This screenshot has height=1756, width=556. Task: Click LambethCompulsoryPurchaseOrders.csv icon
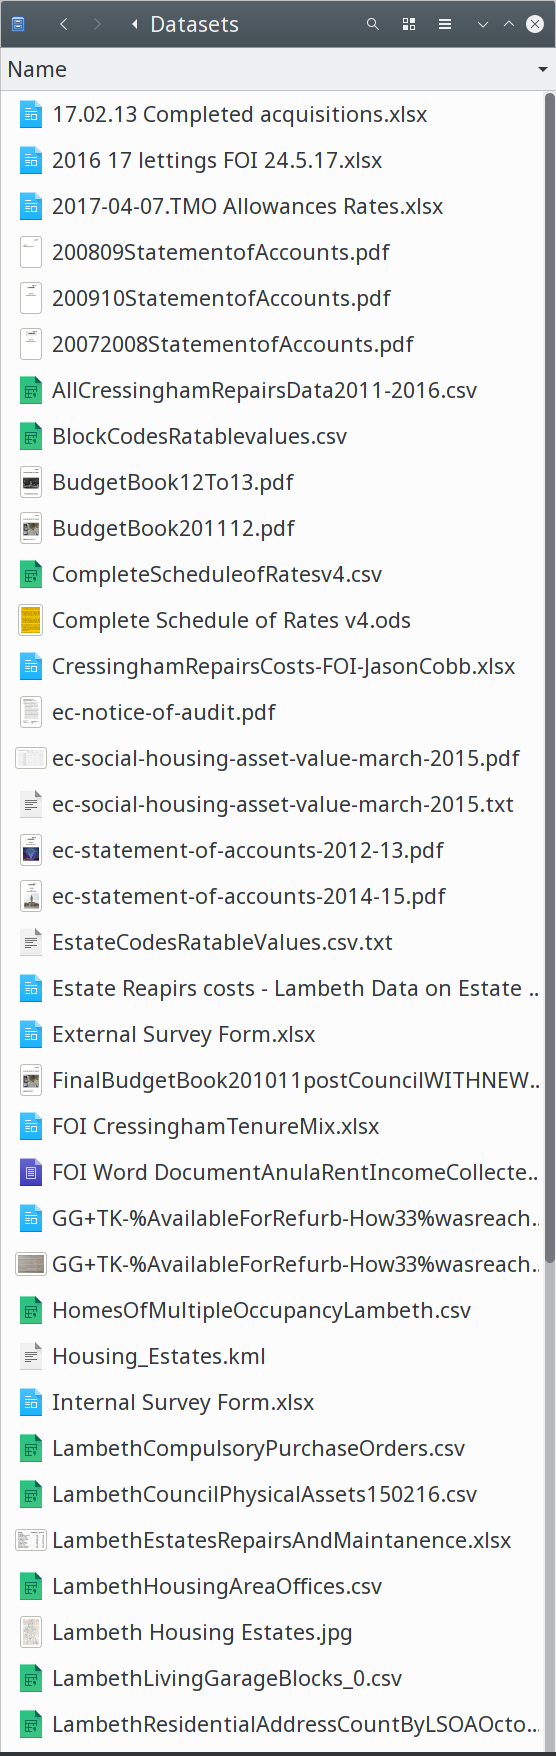(x=31, y=1448)
